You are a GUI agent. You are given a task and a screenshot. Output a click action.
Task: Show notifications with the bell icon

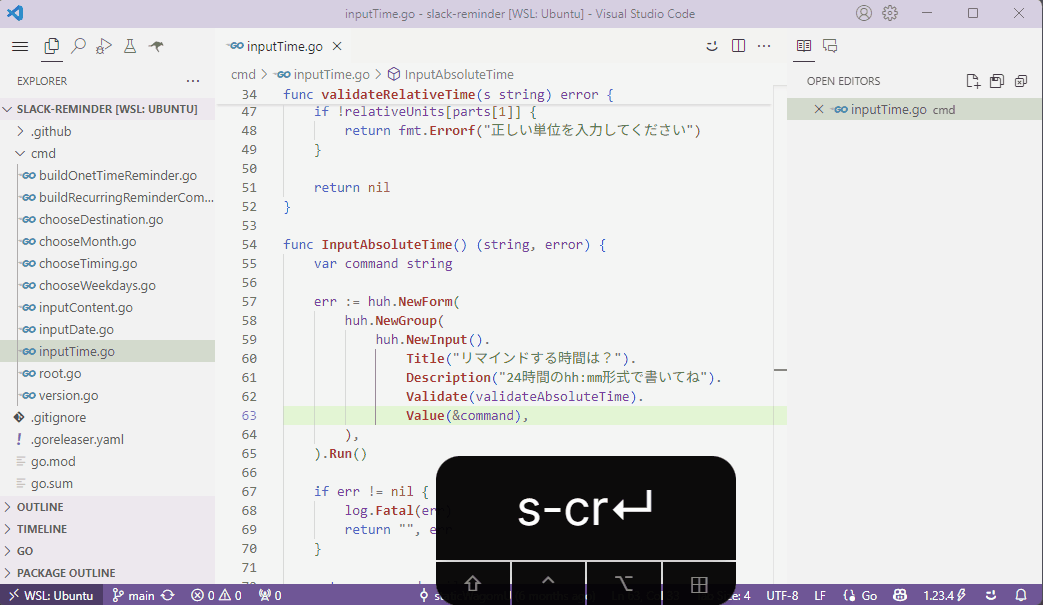pos(1021,595)
